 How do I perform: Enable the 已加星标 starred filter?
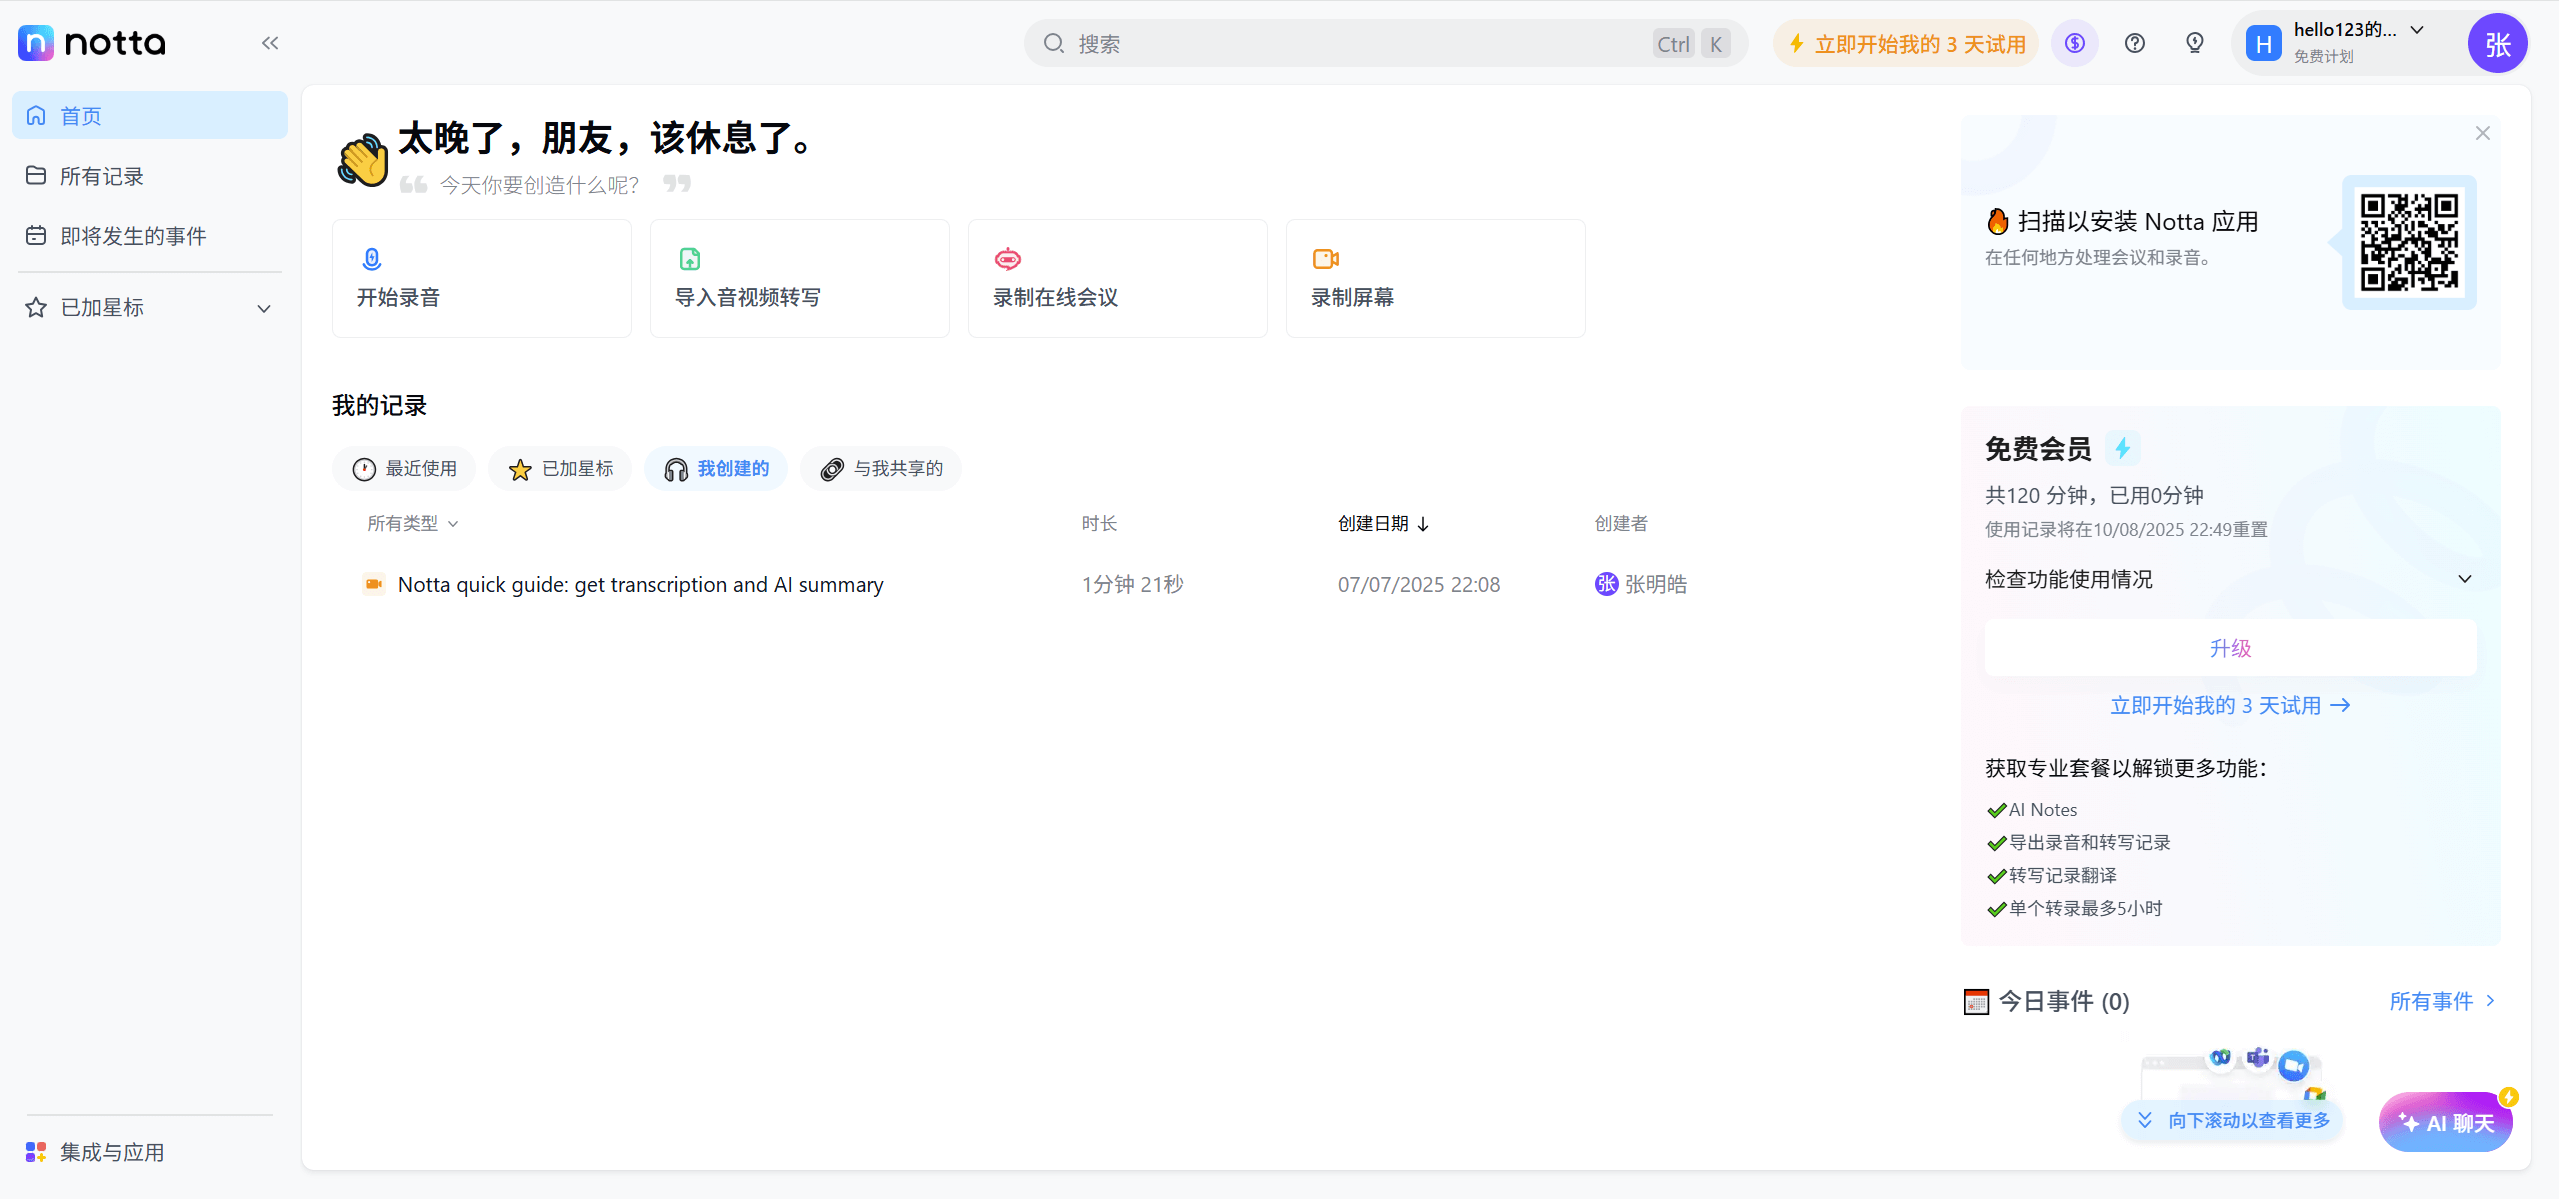559,468
